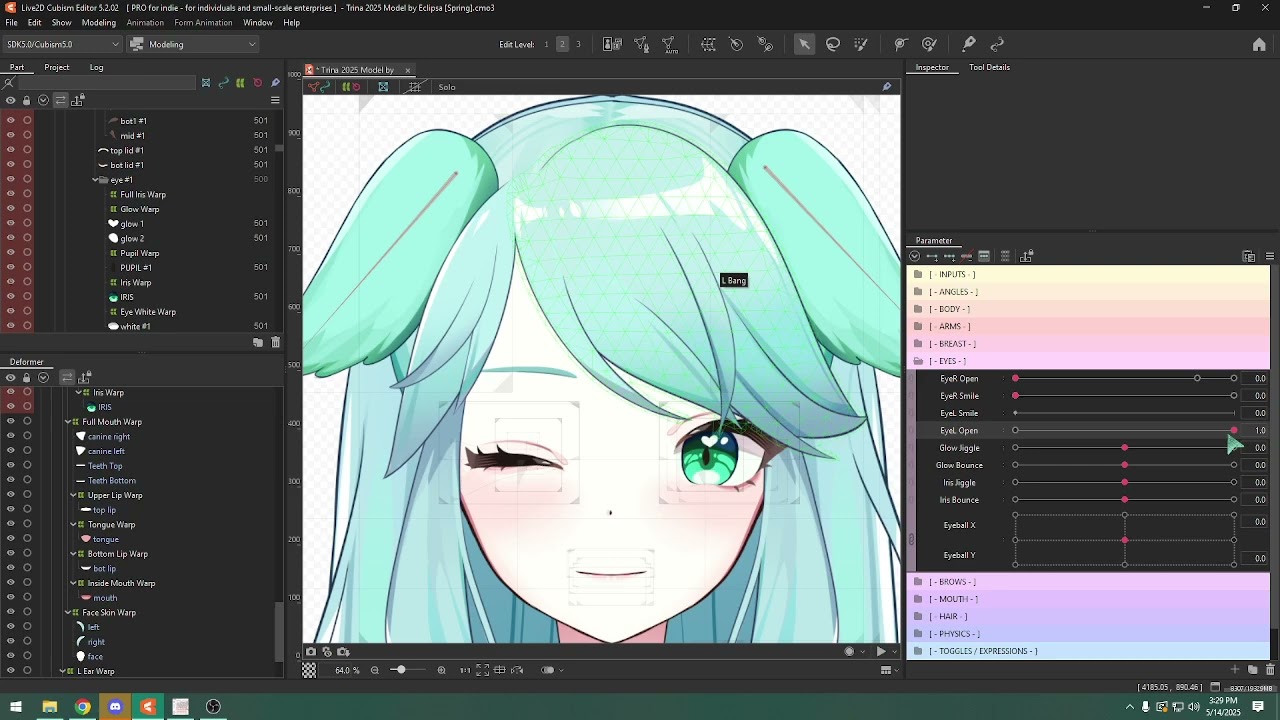Toggle visibility of 'tongue' in Deformer panel

pyautogui.click(x=11, y=539)
